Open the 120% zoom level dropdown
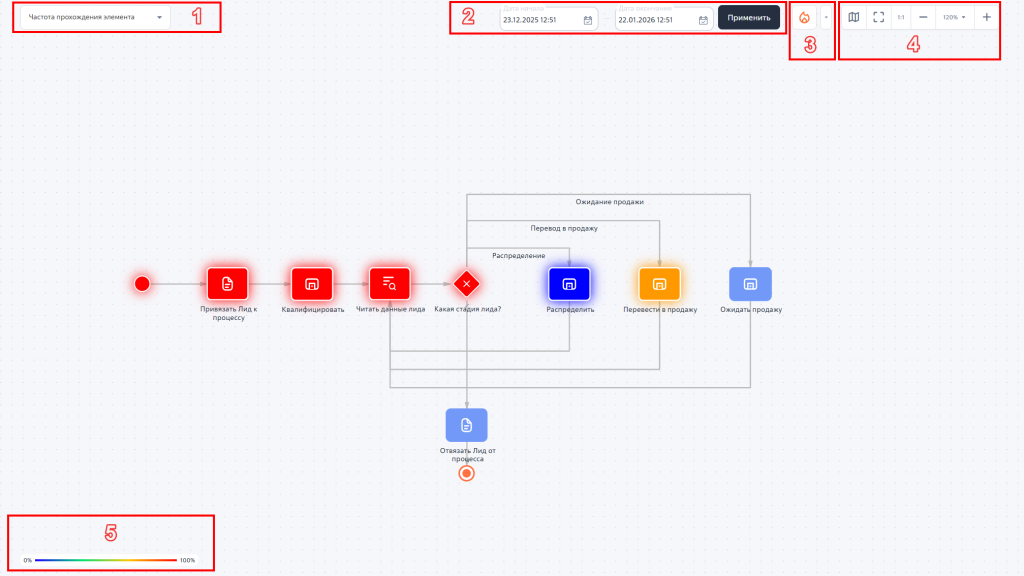Image resolution: width=1024 pixels, height=576 pixels. (x=953, y=17)
